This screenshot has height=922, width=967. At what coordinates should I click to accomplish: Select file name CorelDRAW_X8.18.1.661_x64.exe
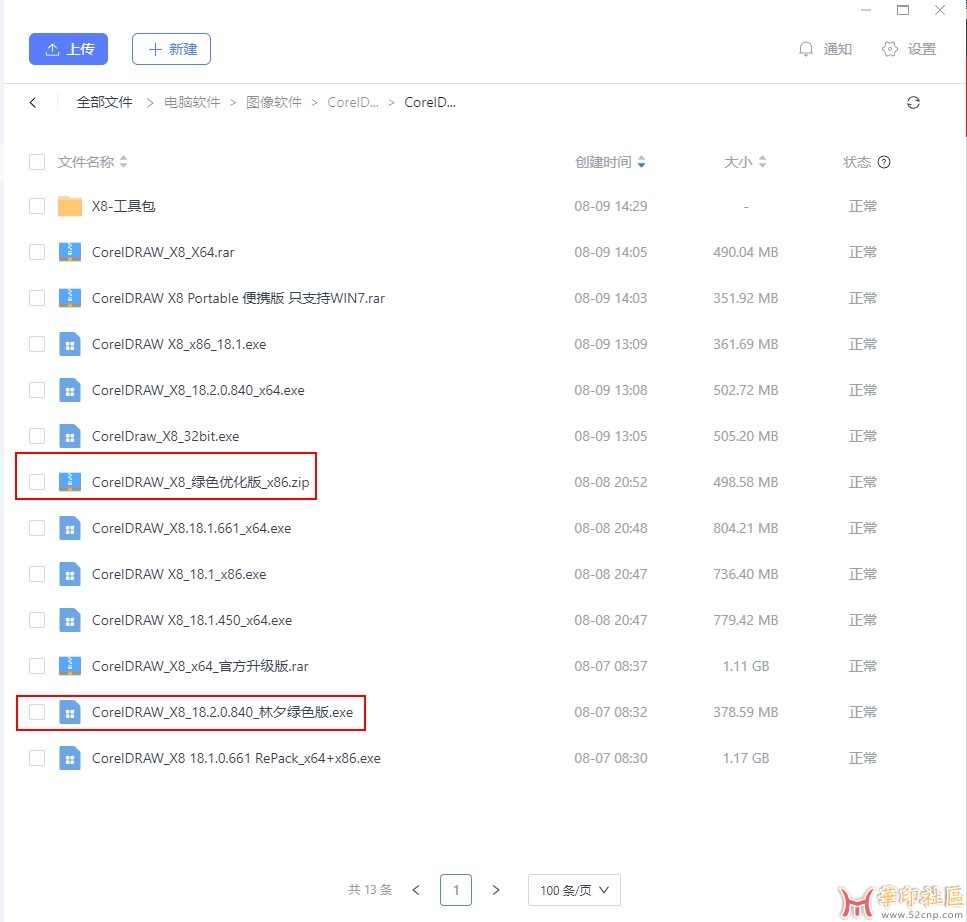click(191, 528)
